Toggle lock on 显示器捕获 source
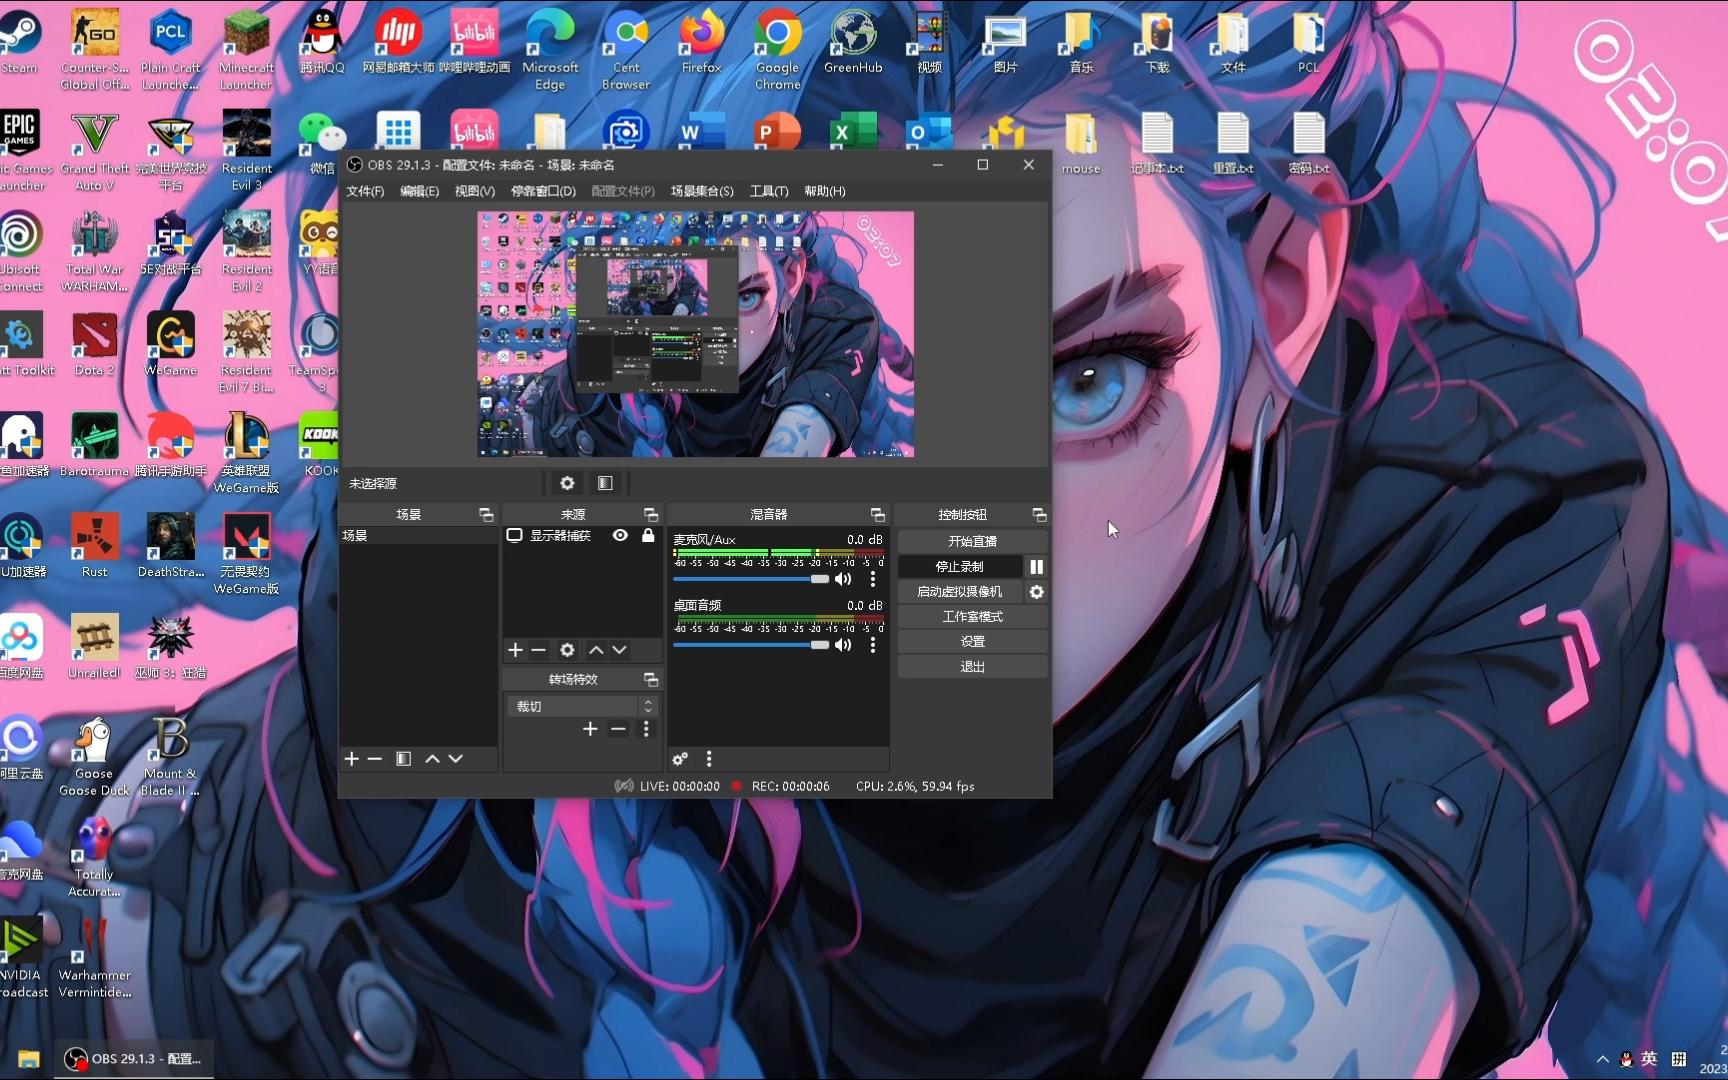 648,535
